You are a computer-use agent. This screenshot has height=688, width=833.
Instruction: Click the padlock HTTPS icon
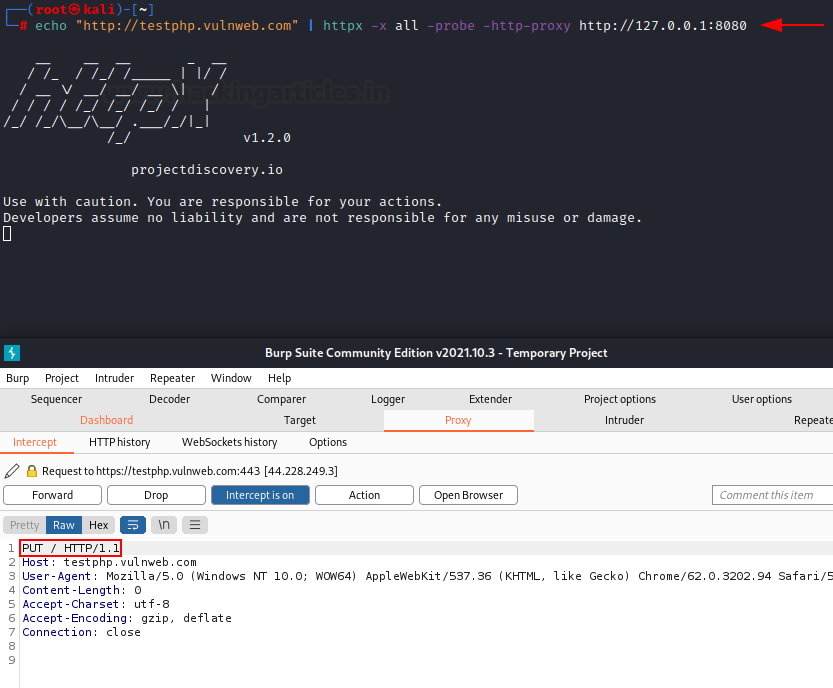[x=32, y=471]
